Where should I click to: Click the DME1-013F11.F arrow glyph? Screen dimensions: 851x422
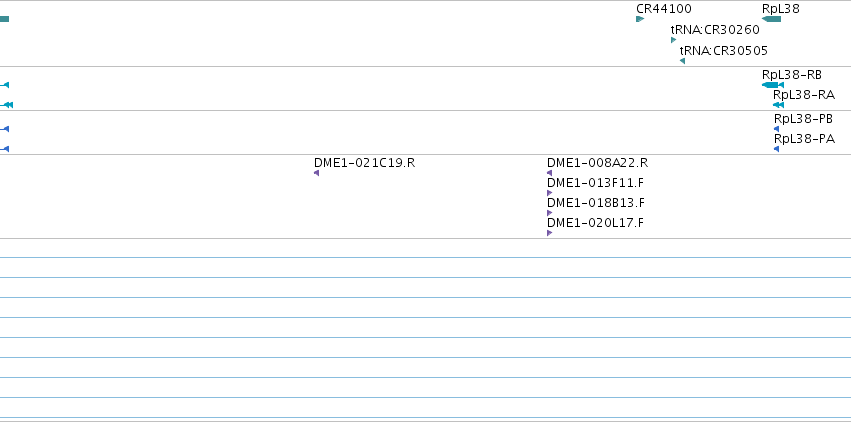550,193
